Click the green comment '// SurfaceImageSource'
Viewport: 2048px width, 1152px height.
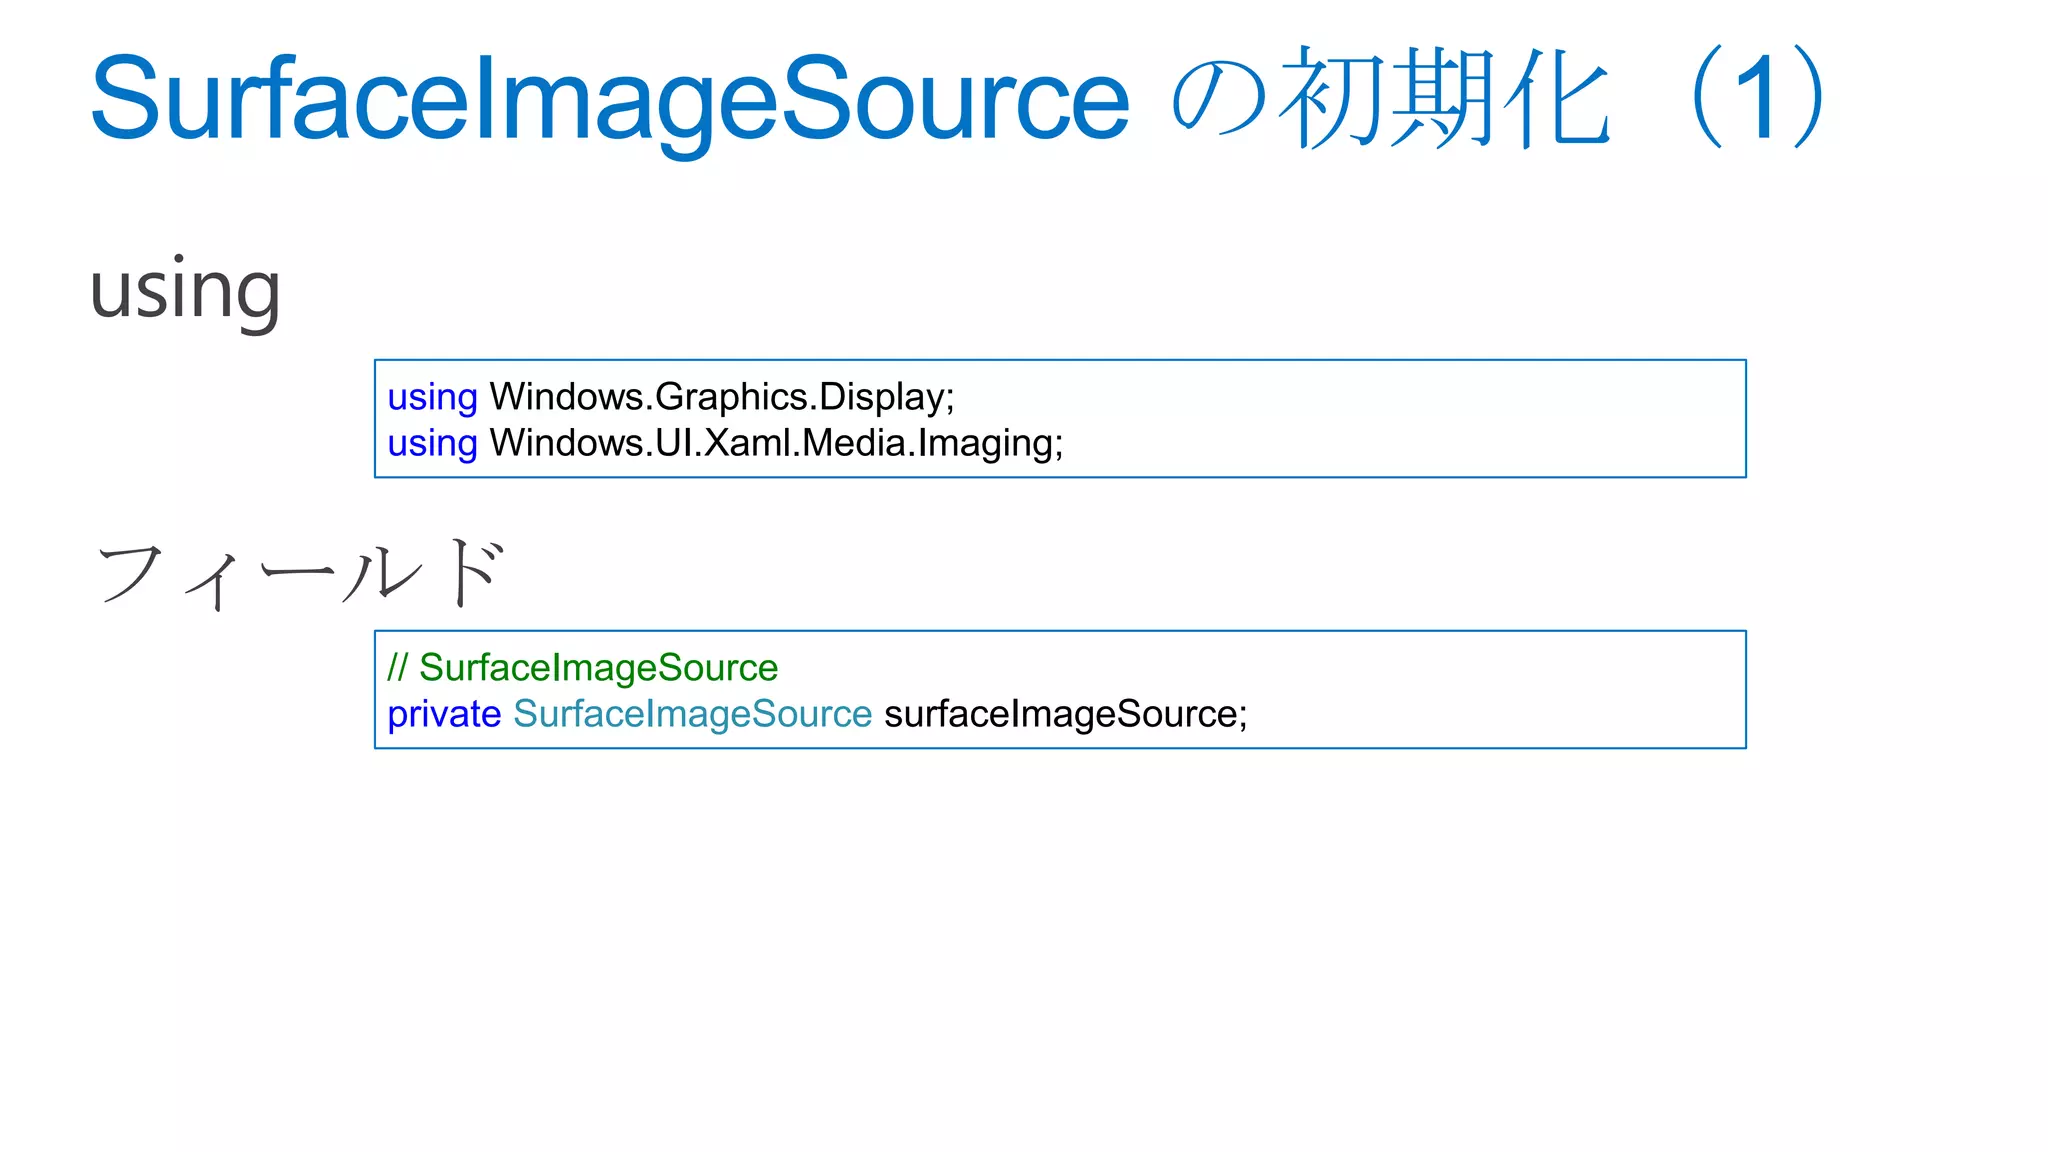point(582,667)
